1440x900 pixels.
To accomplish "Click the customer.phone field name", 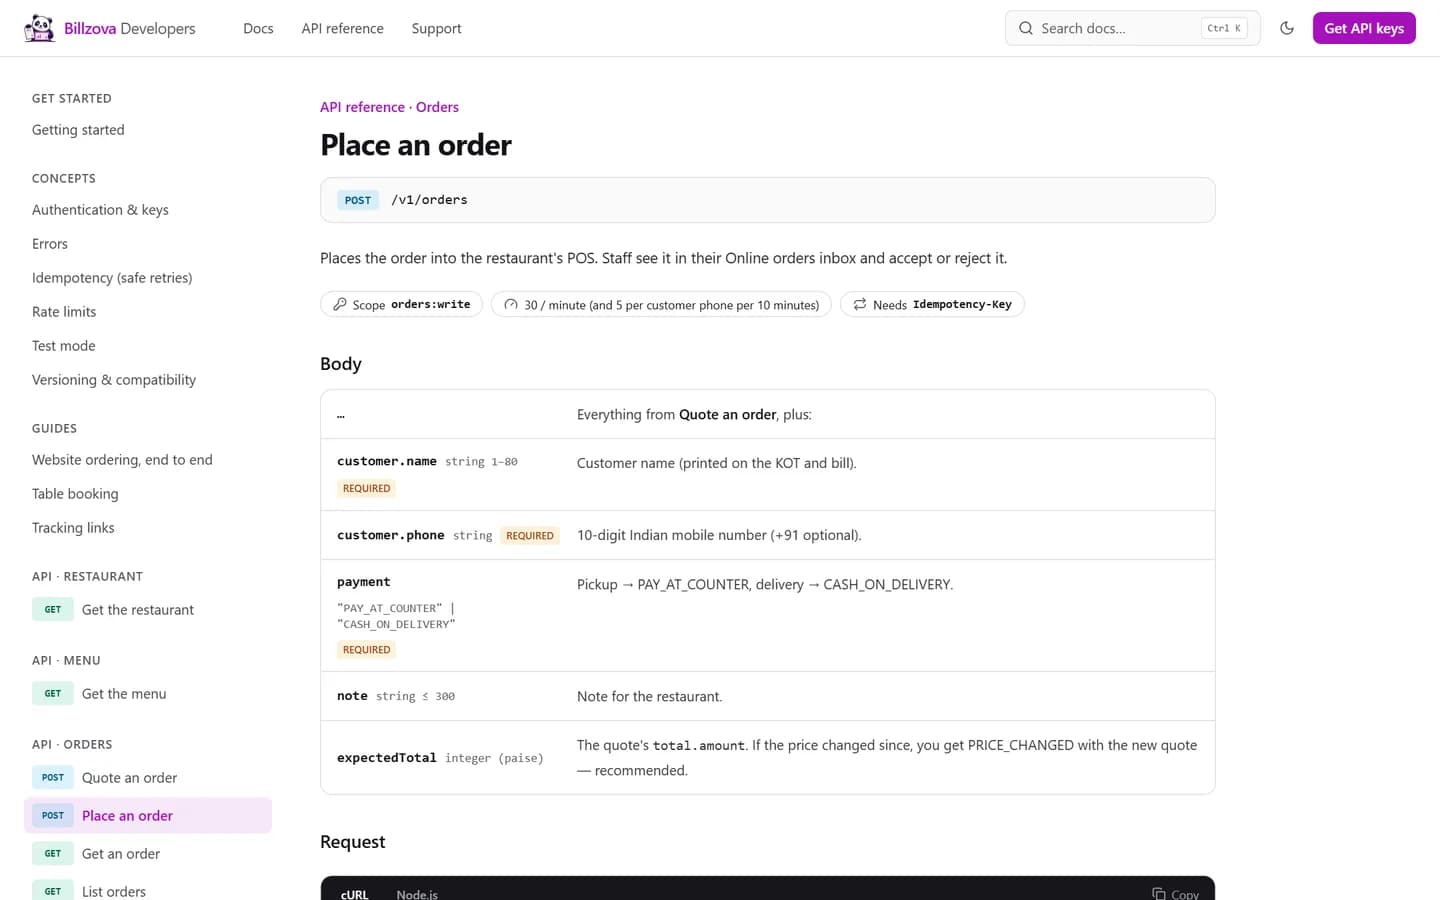I will tap(390, 535).
